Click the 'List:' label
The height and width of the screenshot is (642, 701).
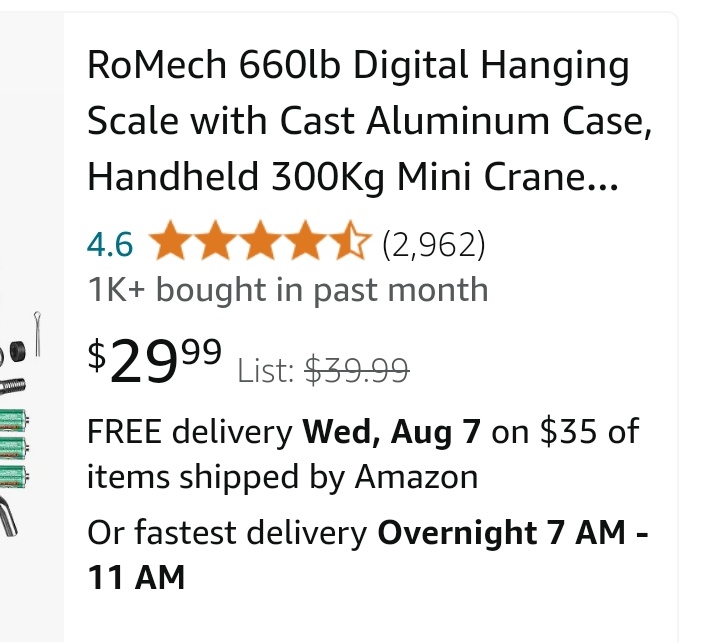[x=265, y=372]
